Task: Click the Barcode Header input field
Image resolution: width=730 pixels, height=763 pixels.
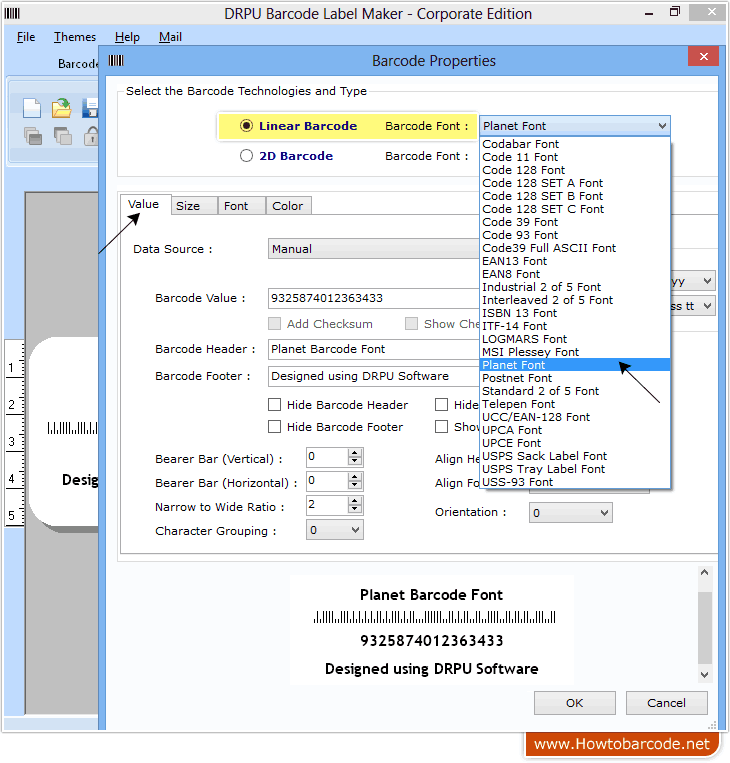Action: [x=373, y=349]
